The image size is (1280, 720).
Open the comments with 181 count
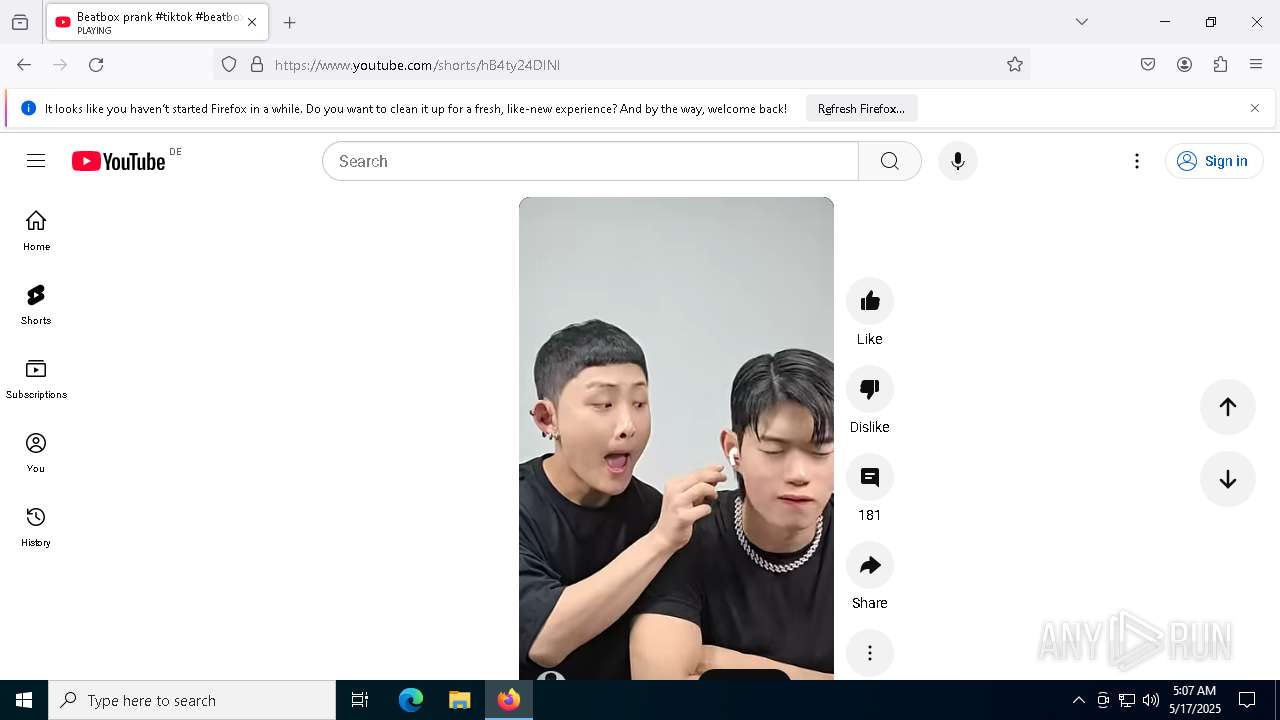pyautogui.click(x=870, y=477)
